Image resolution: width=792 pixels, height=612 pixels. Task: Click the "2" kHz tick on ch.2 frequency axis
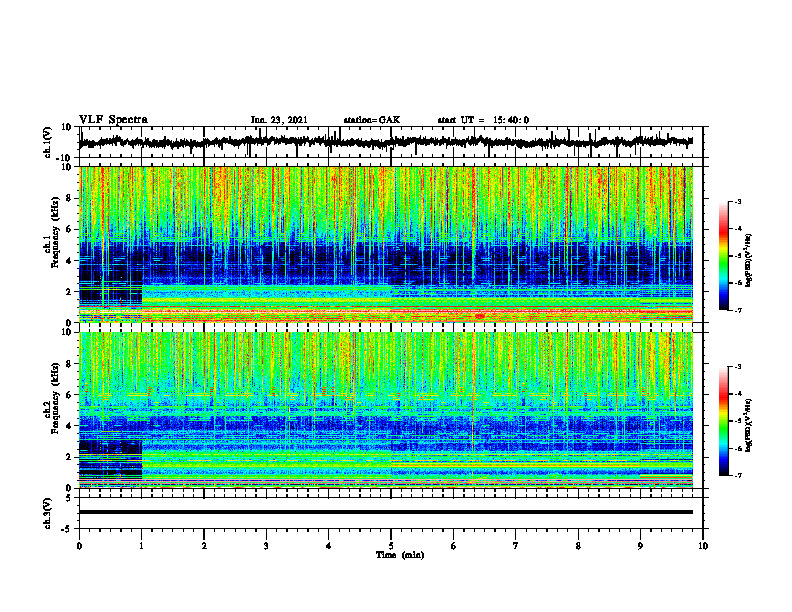[x=70, y=457]
